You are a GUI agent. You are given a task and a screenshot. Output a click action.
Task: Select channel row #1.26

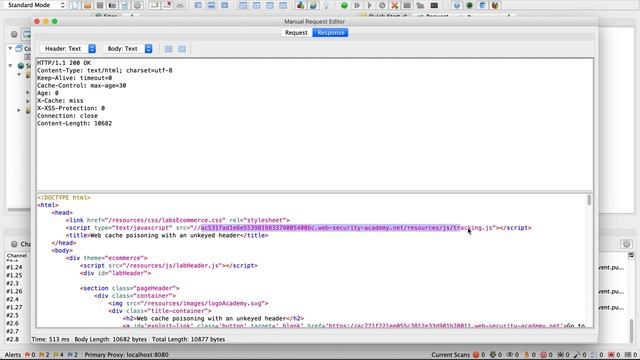click(x=14, y=291)
